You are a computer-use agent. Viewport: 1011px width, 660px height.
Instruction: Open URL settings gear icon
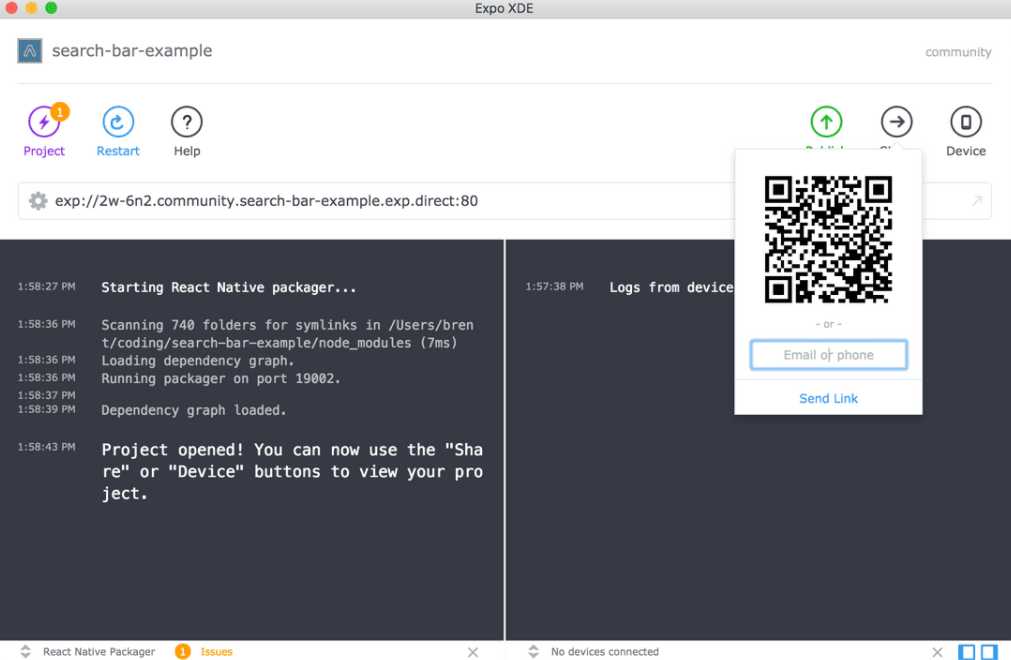coord(38,201)
